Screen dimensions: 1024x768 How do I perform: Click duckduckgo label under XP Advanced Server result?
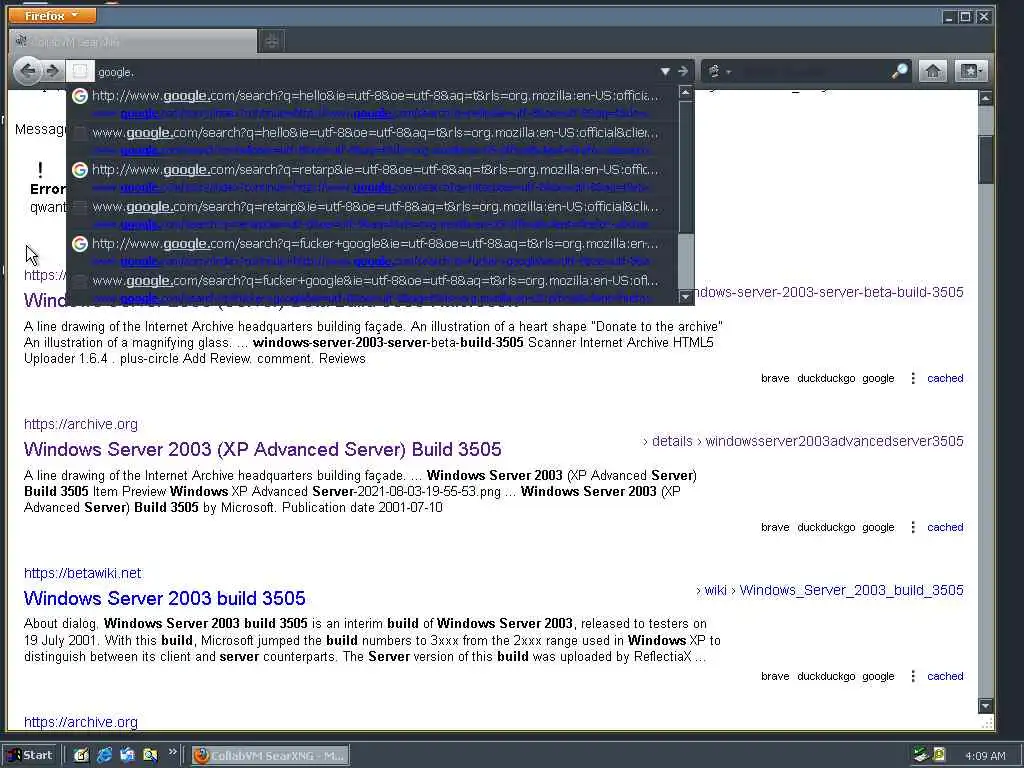pyautogui.click(x=826, y=527)
